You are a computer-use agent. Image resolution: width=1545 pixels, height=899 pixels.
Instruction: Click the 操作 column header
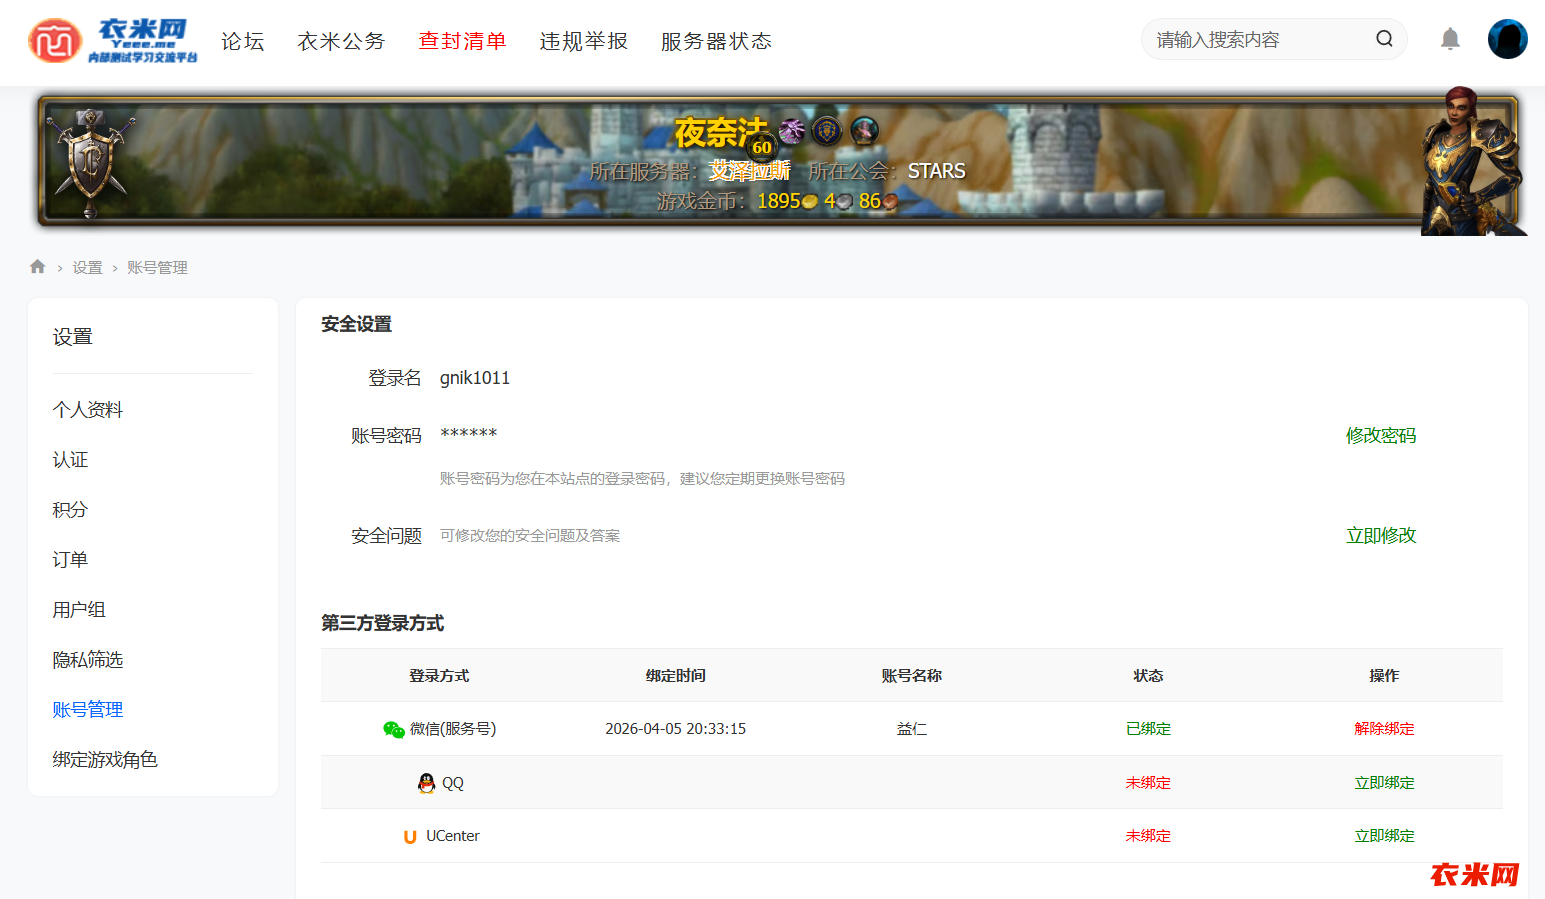pyautogui.click(x=1384, y=676)
